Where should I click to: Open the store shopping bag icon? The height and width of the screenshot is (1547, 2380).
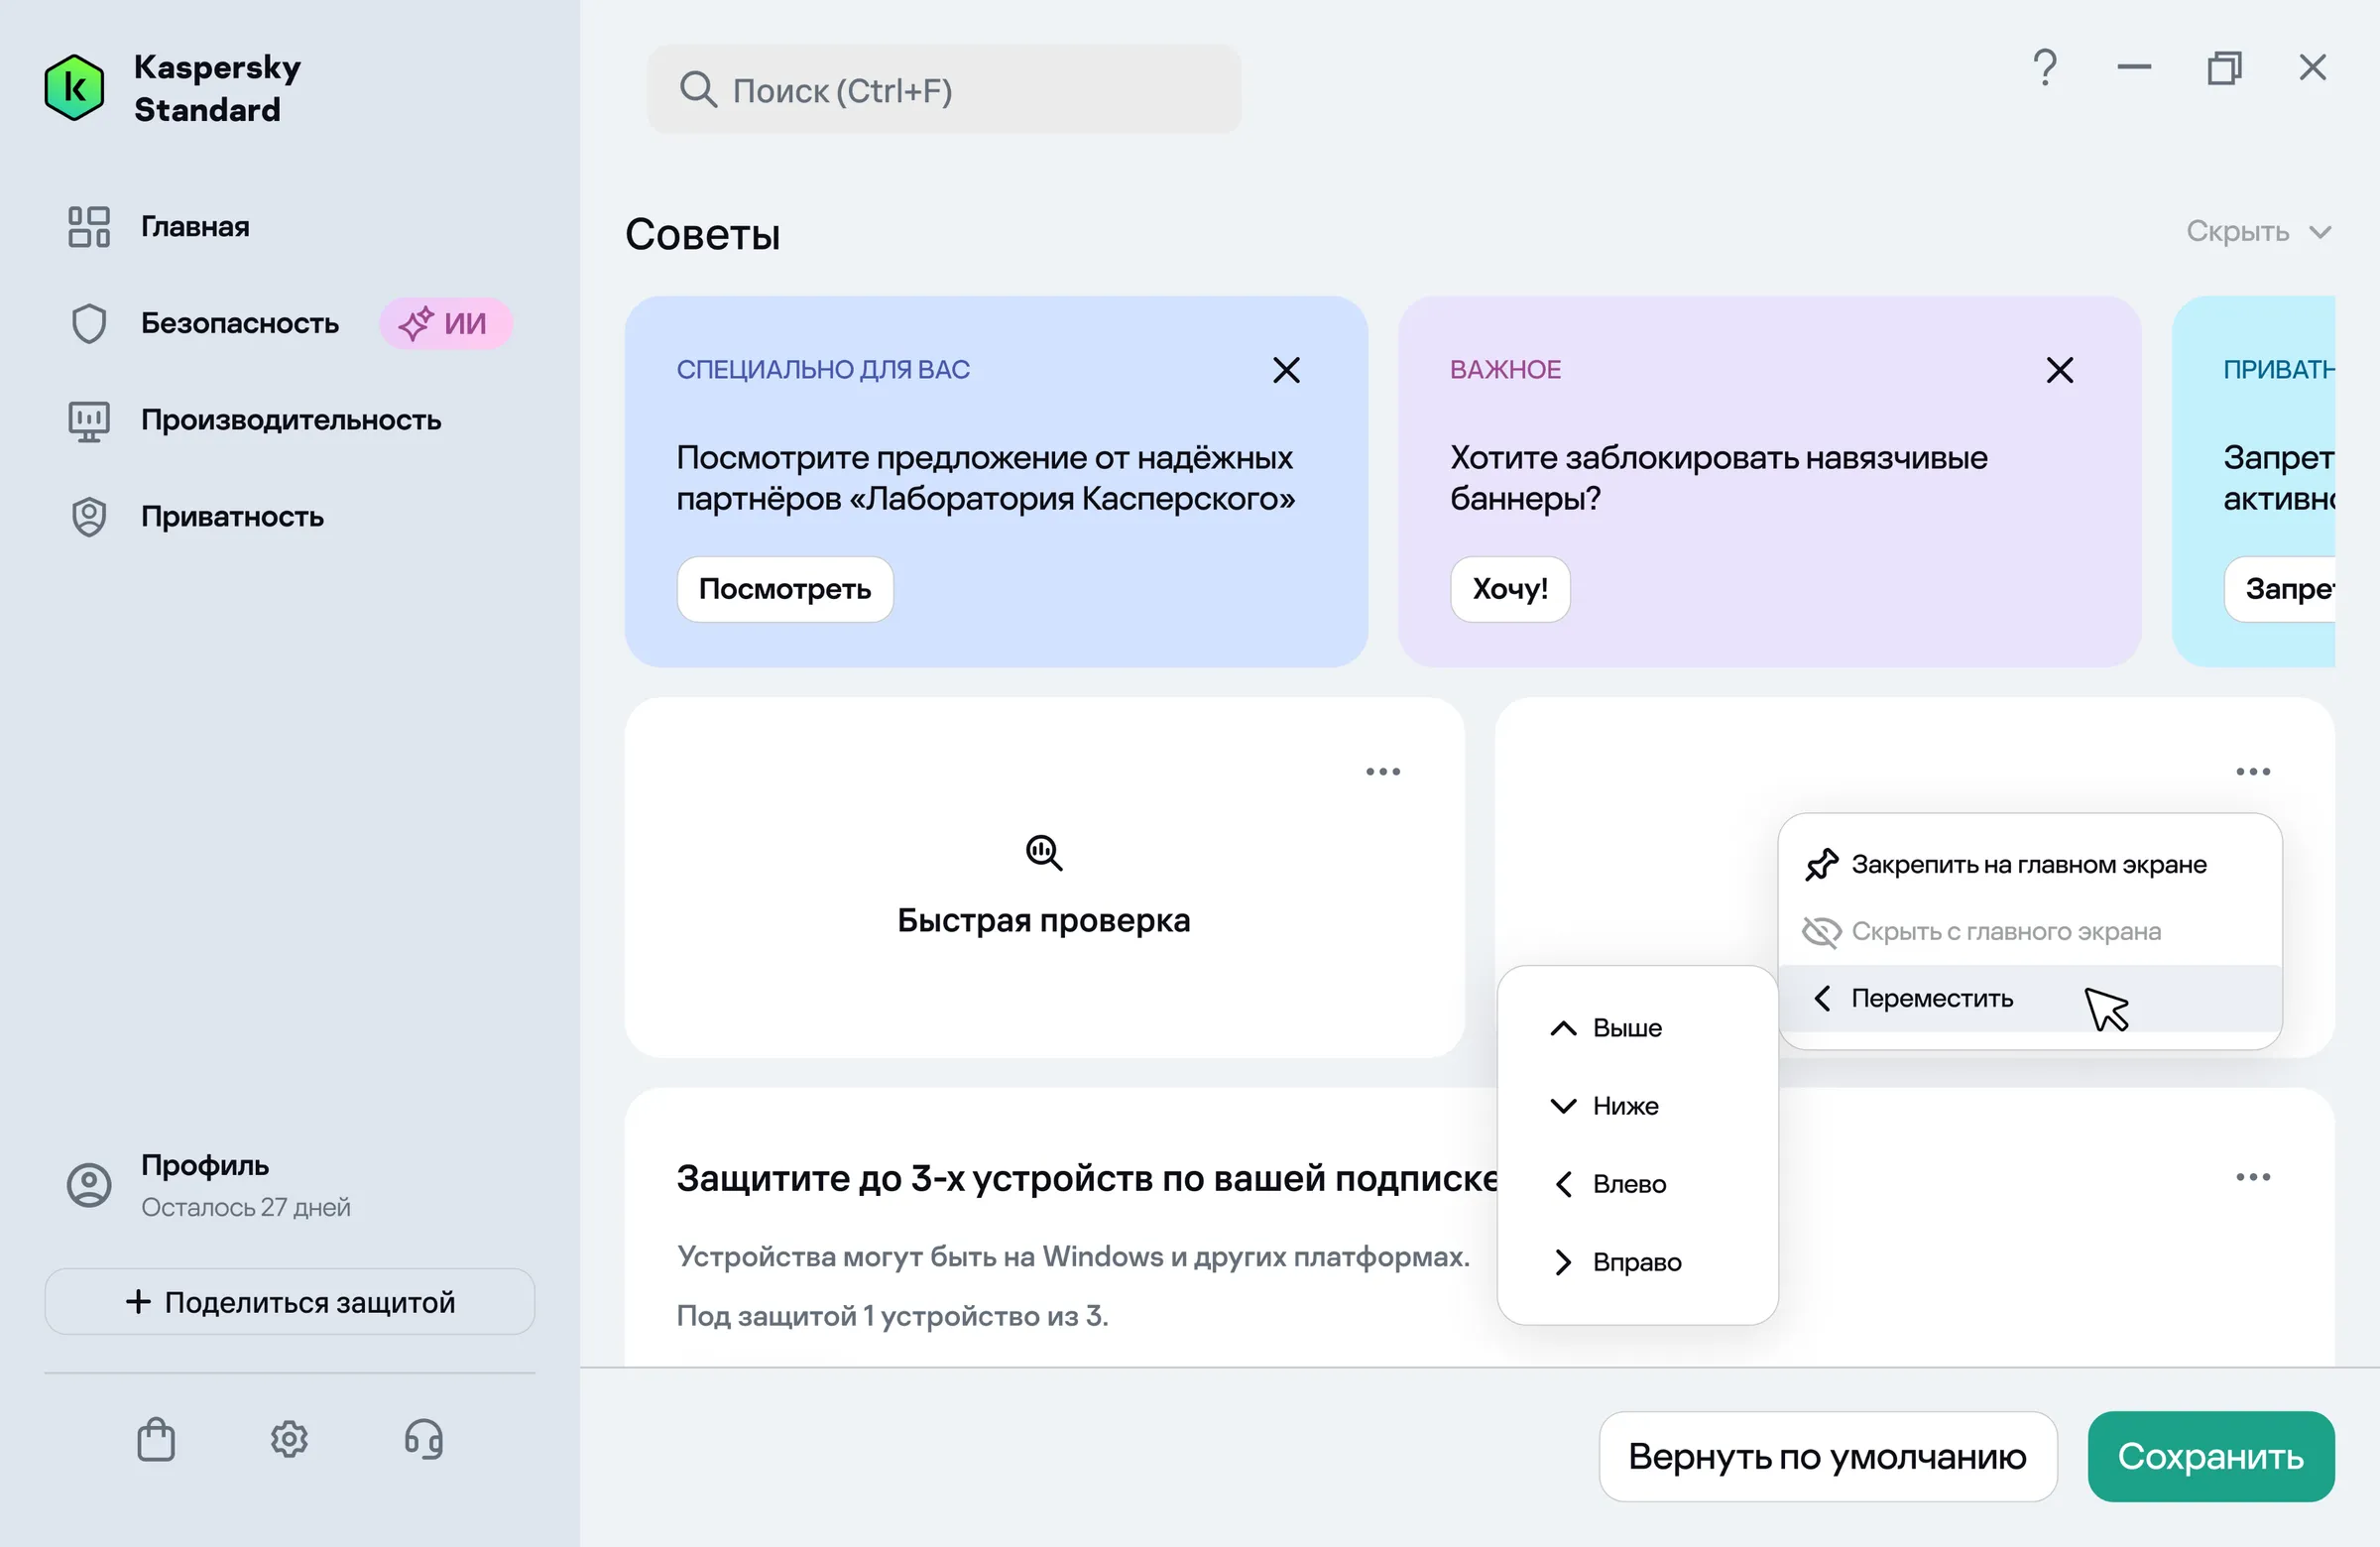[x=156, y=1440]
